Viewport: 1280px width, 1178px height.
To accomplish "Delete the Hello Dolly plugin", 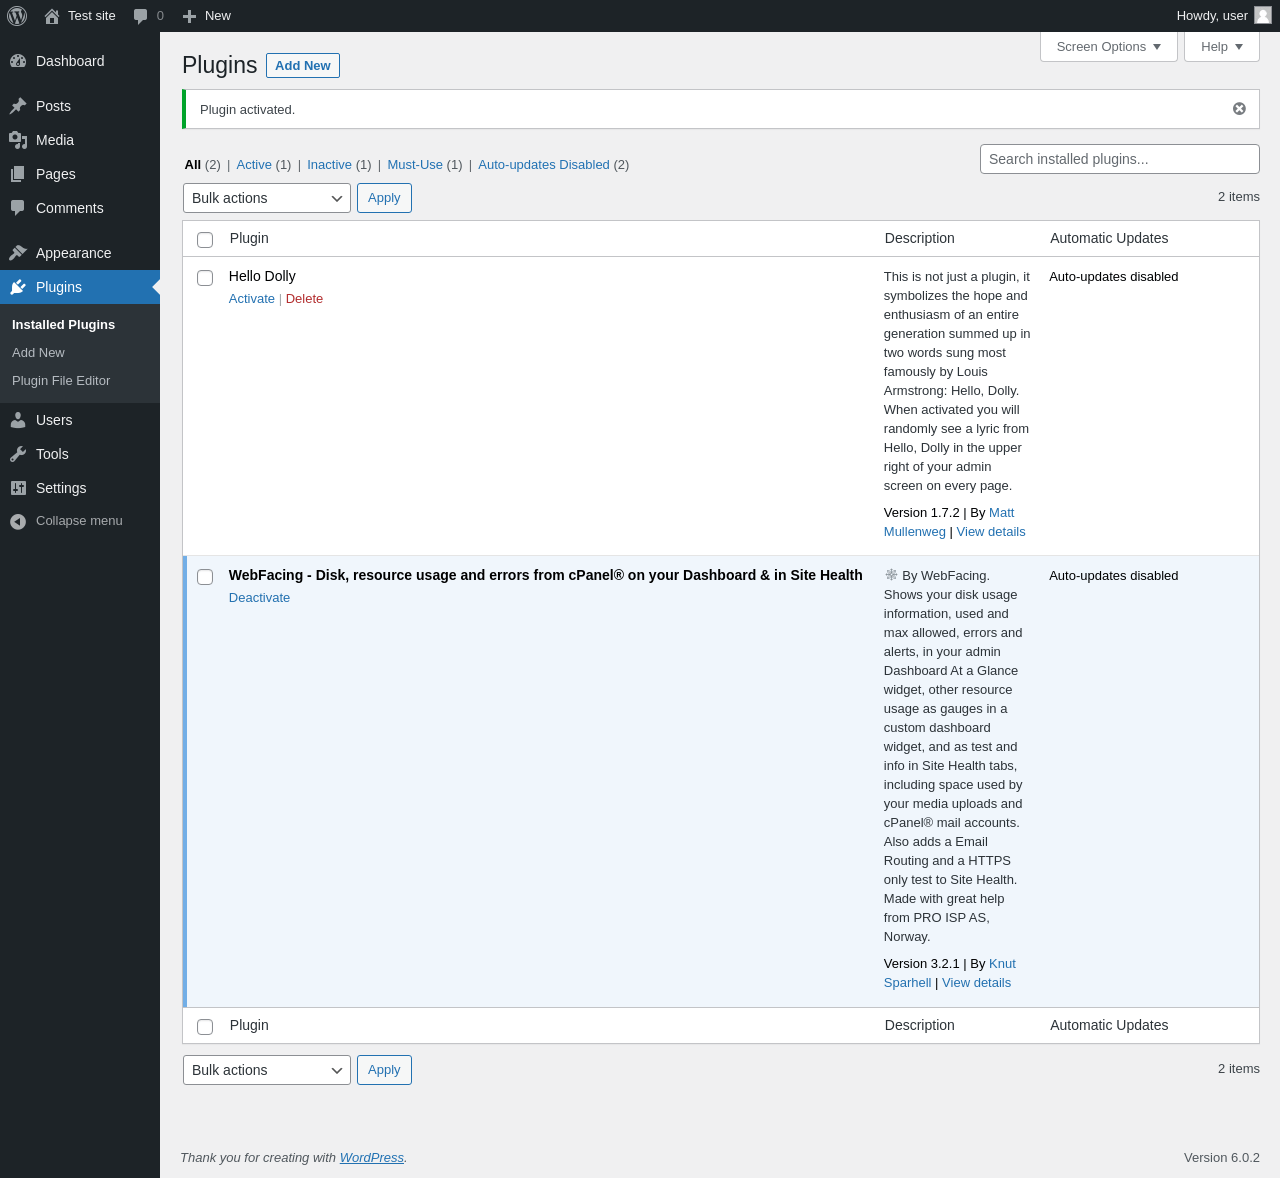I will (x=304, y=299).
